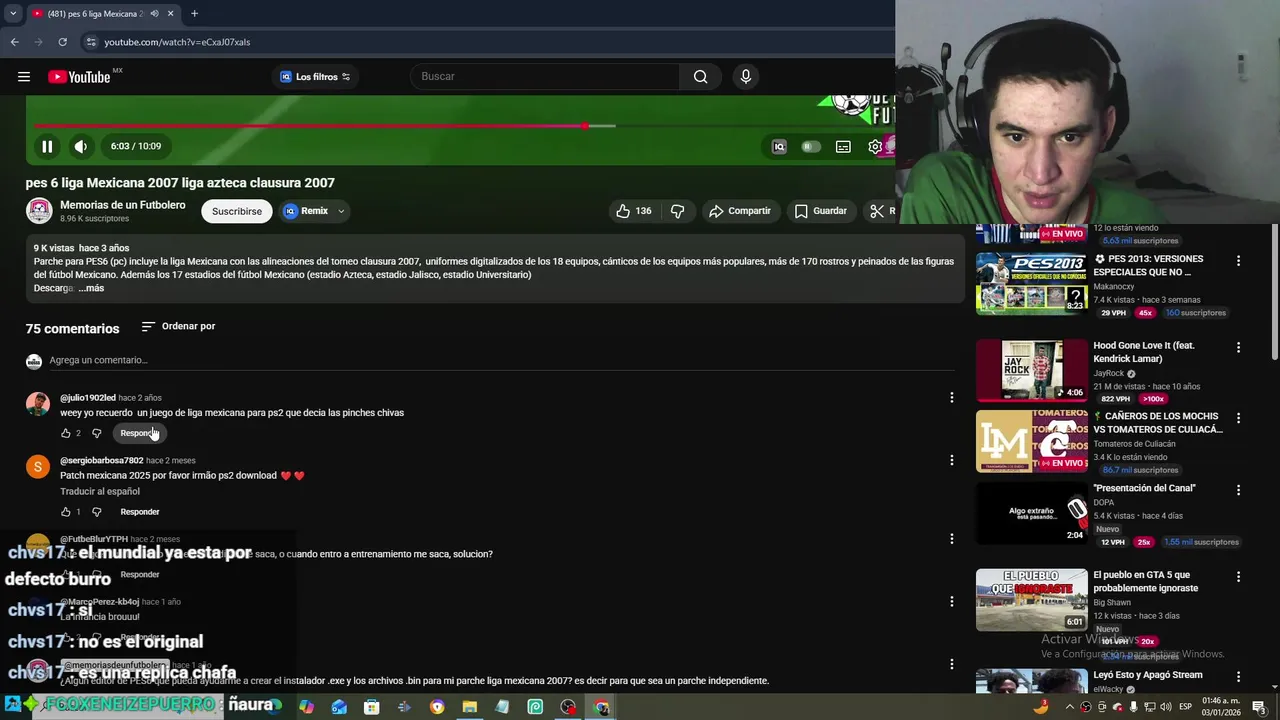
Task: Open the player settings gear
Action: click(x=875, y=146)
